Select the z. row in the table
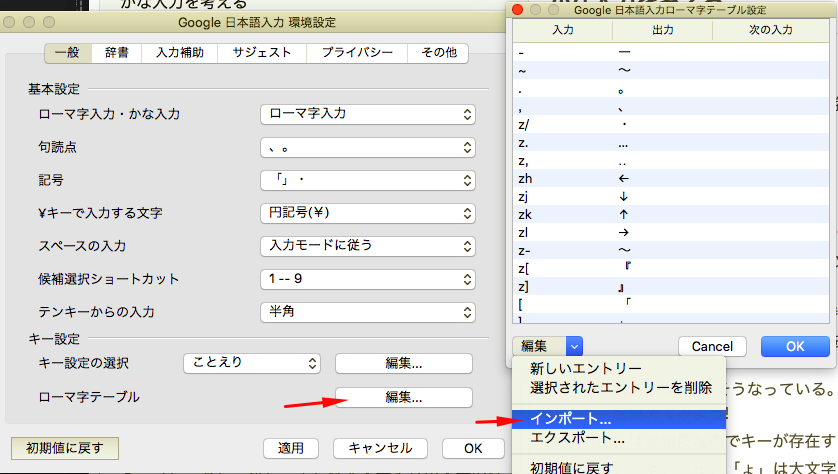The height and width of the screenshot is (474, 838). [671, 143]
